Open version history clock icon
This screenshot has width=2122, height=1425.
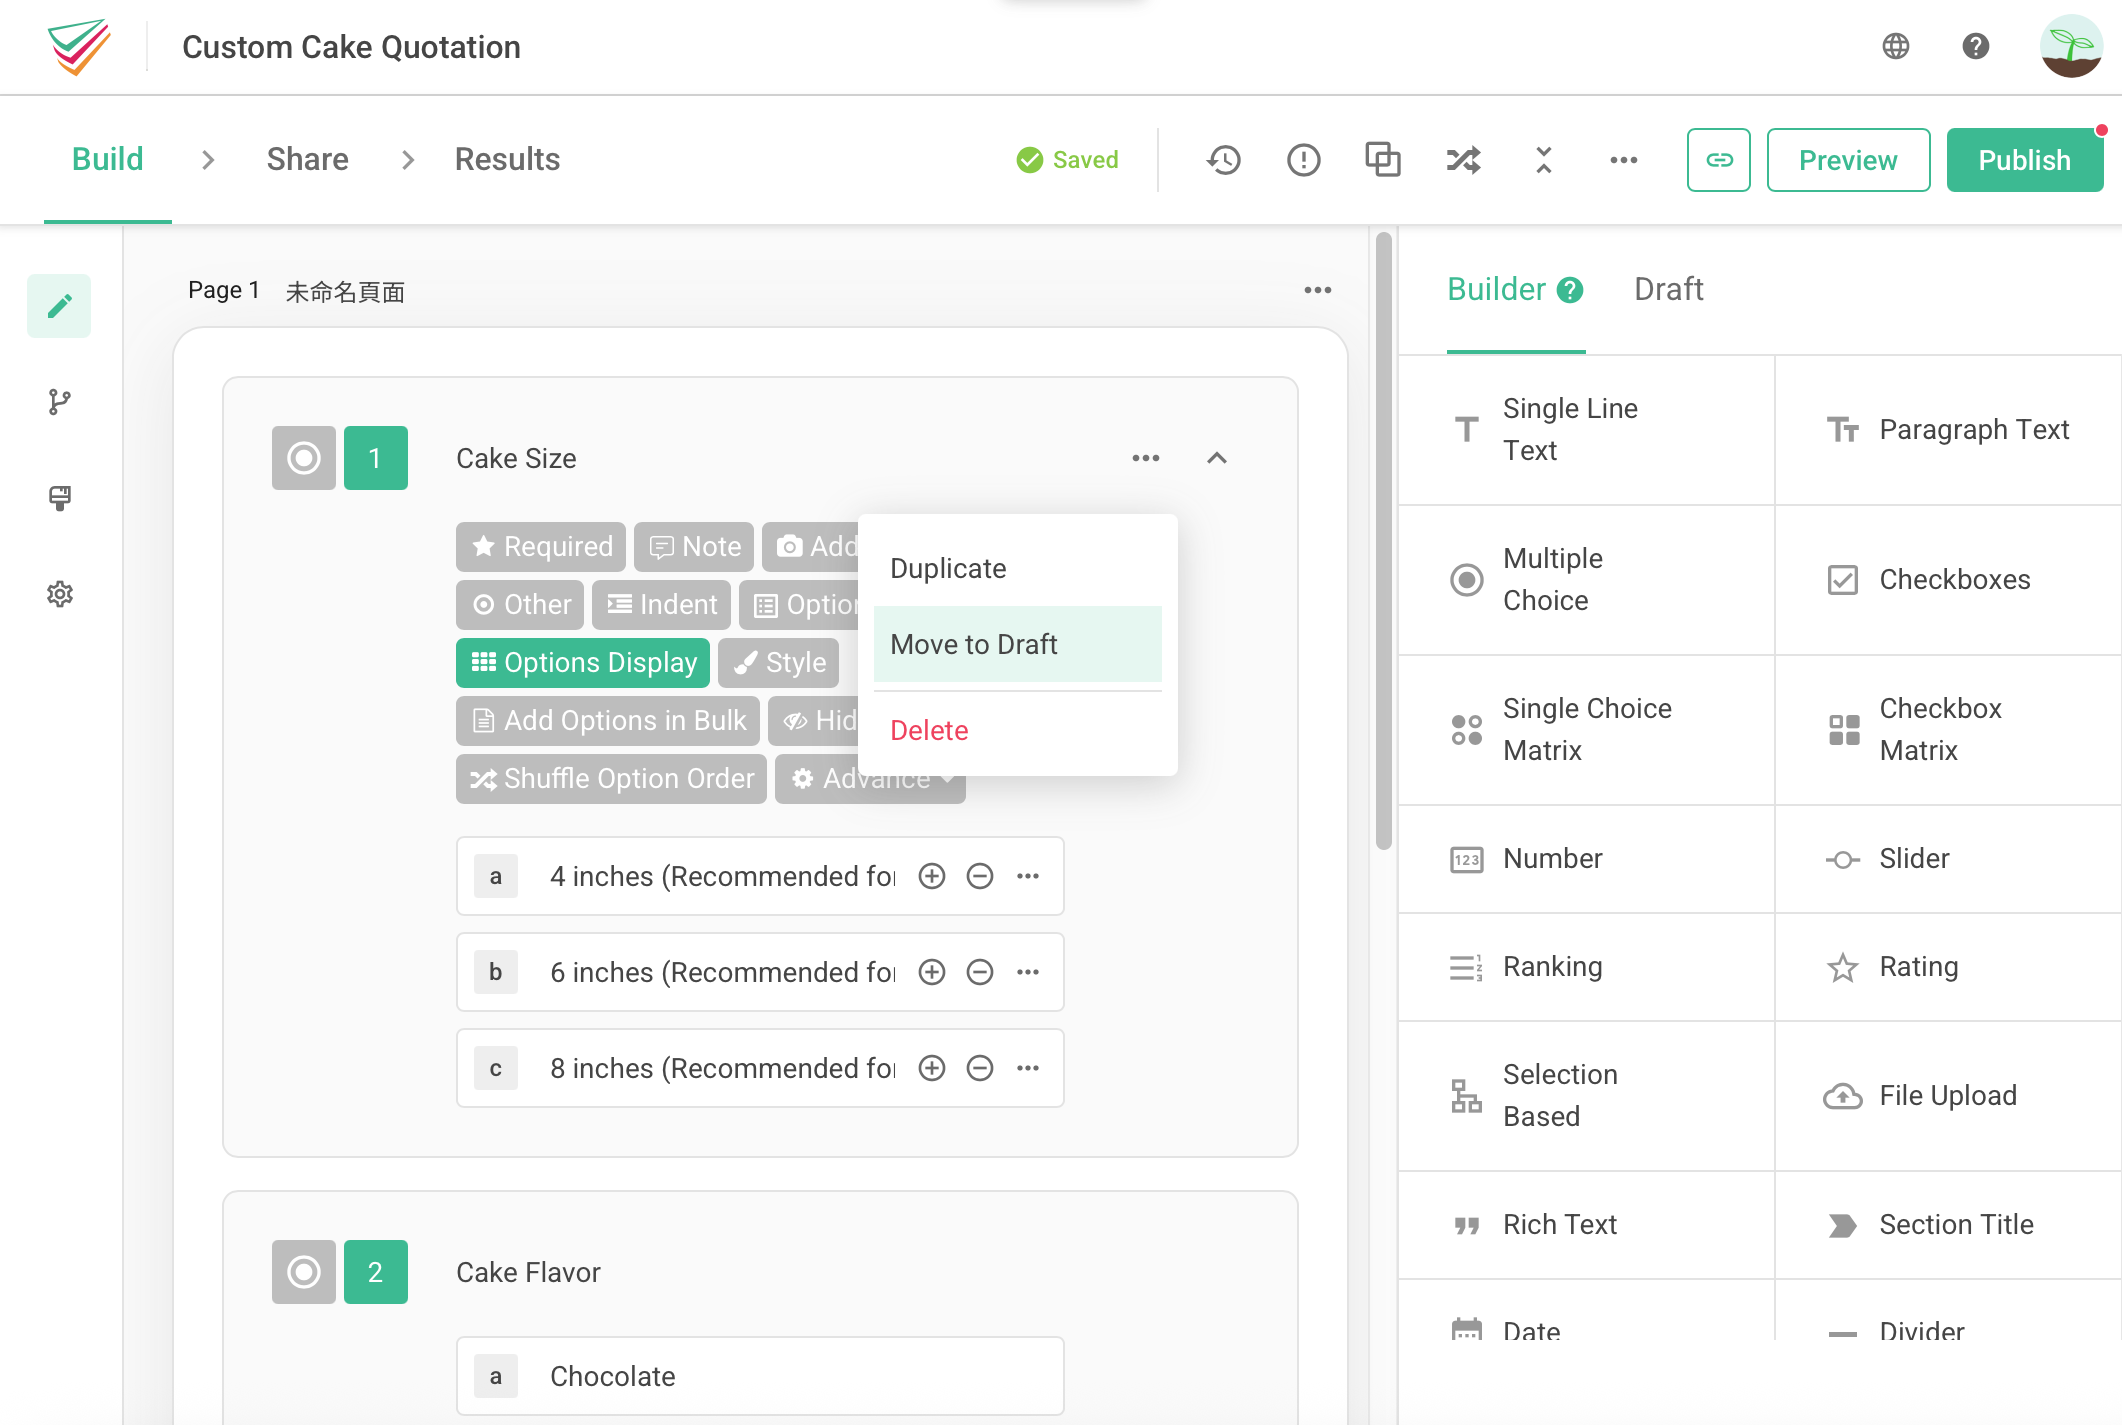coord(1223,160)
